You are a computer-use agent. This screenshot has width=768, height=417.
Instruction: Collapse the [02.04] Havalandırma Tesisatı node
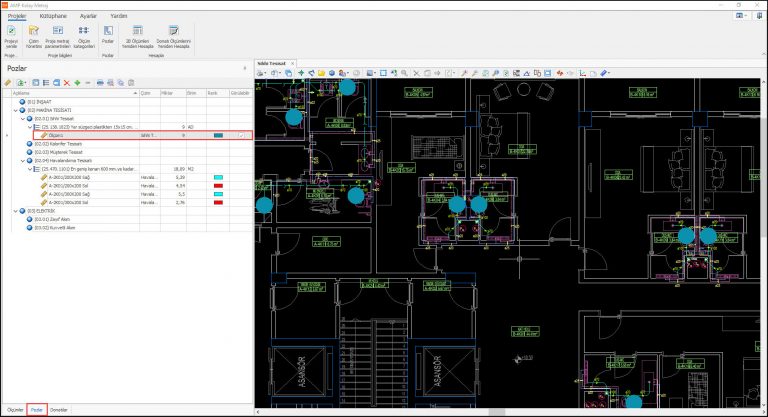tap(23, 160)
